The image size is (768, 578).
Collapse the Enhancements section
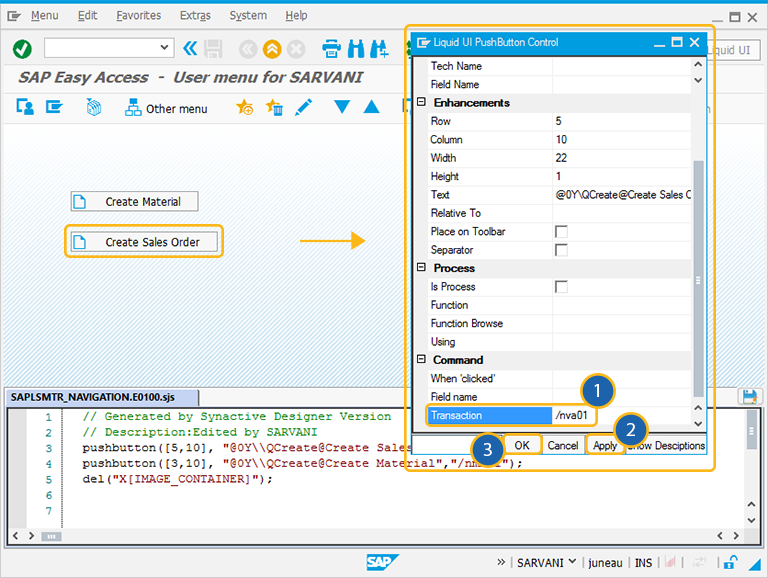pyautogui.click(x=421, y=102)
